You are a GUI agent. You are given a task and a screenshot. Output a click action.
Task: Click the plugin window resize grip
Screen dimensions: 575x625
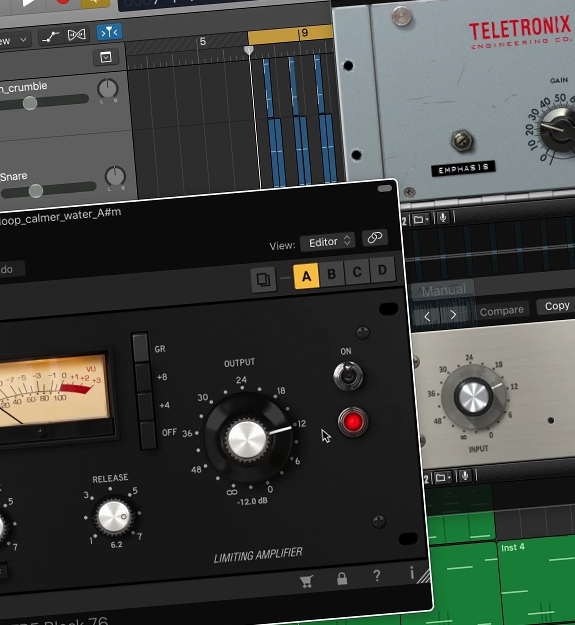pyautogui.click(x=424, y=576)
